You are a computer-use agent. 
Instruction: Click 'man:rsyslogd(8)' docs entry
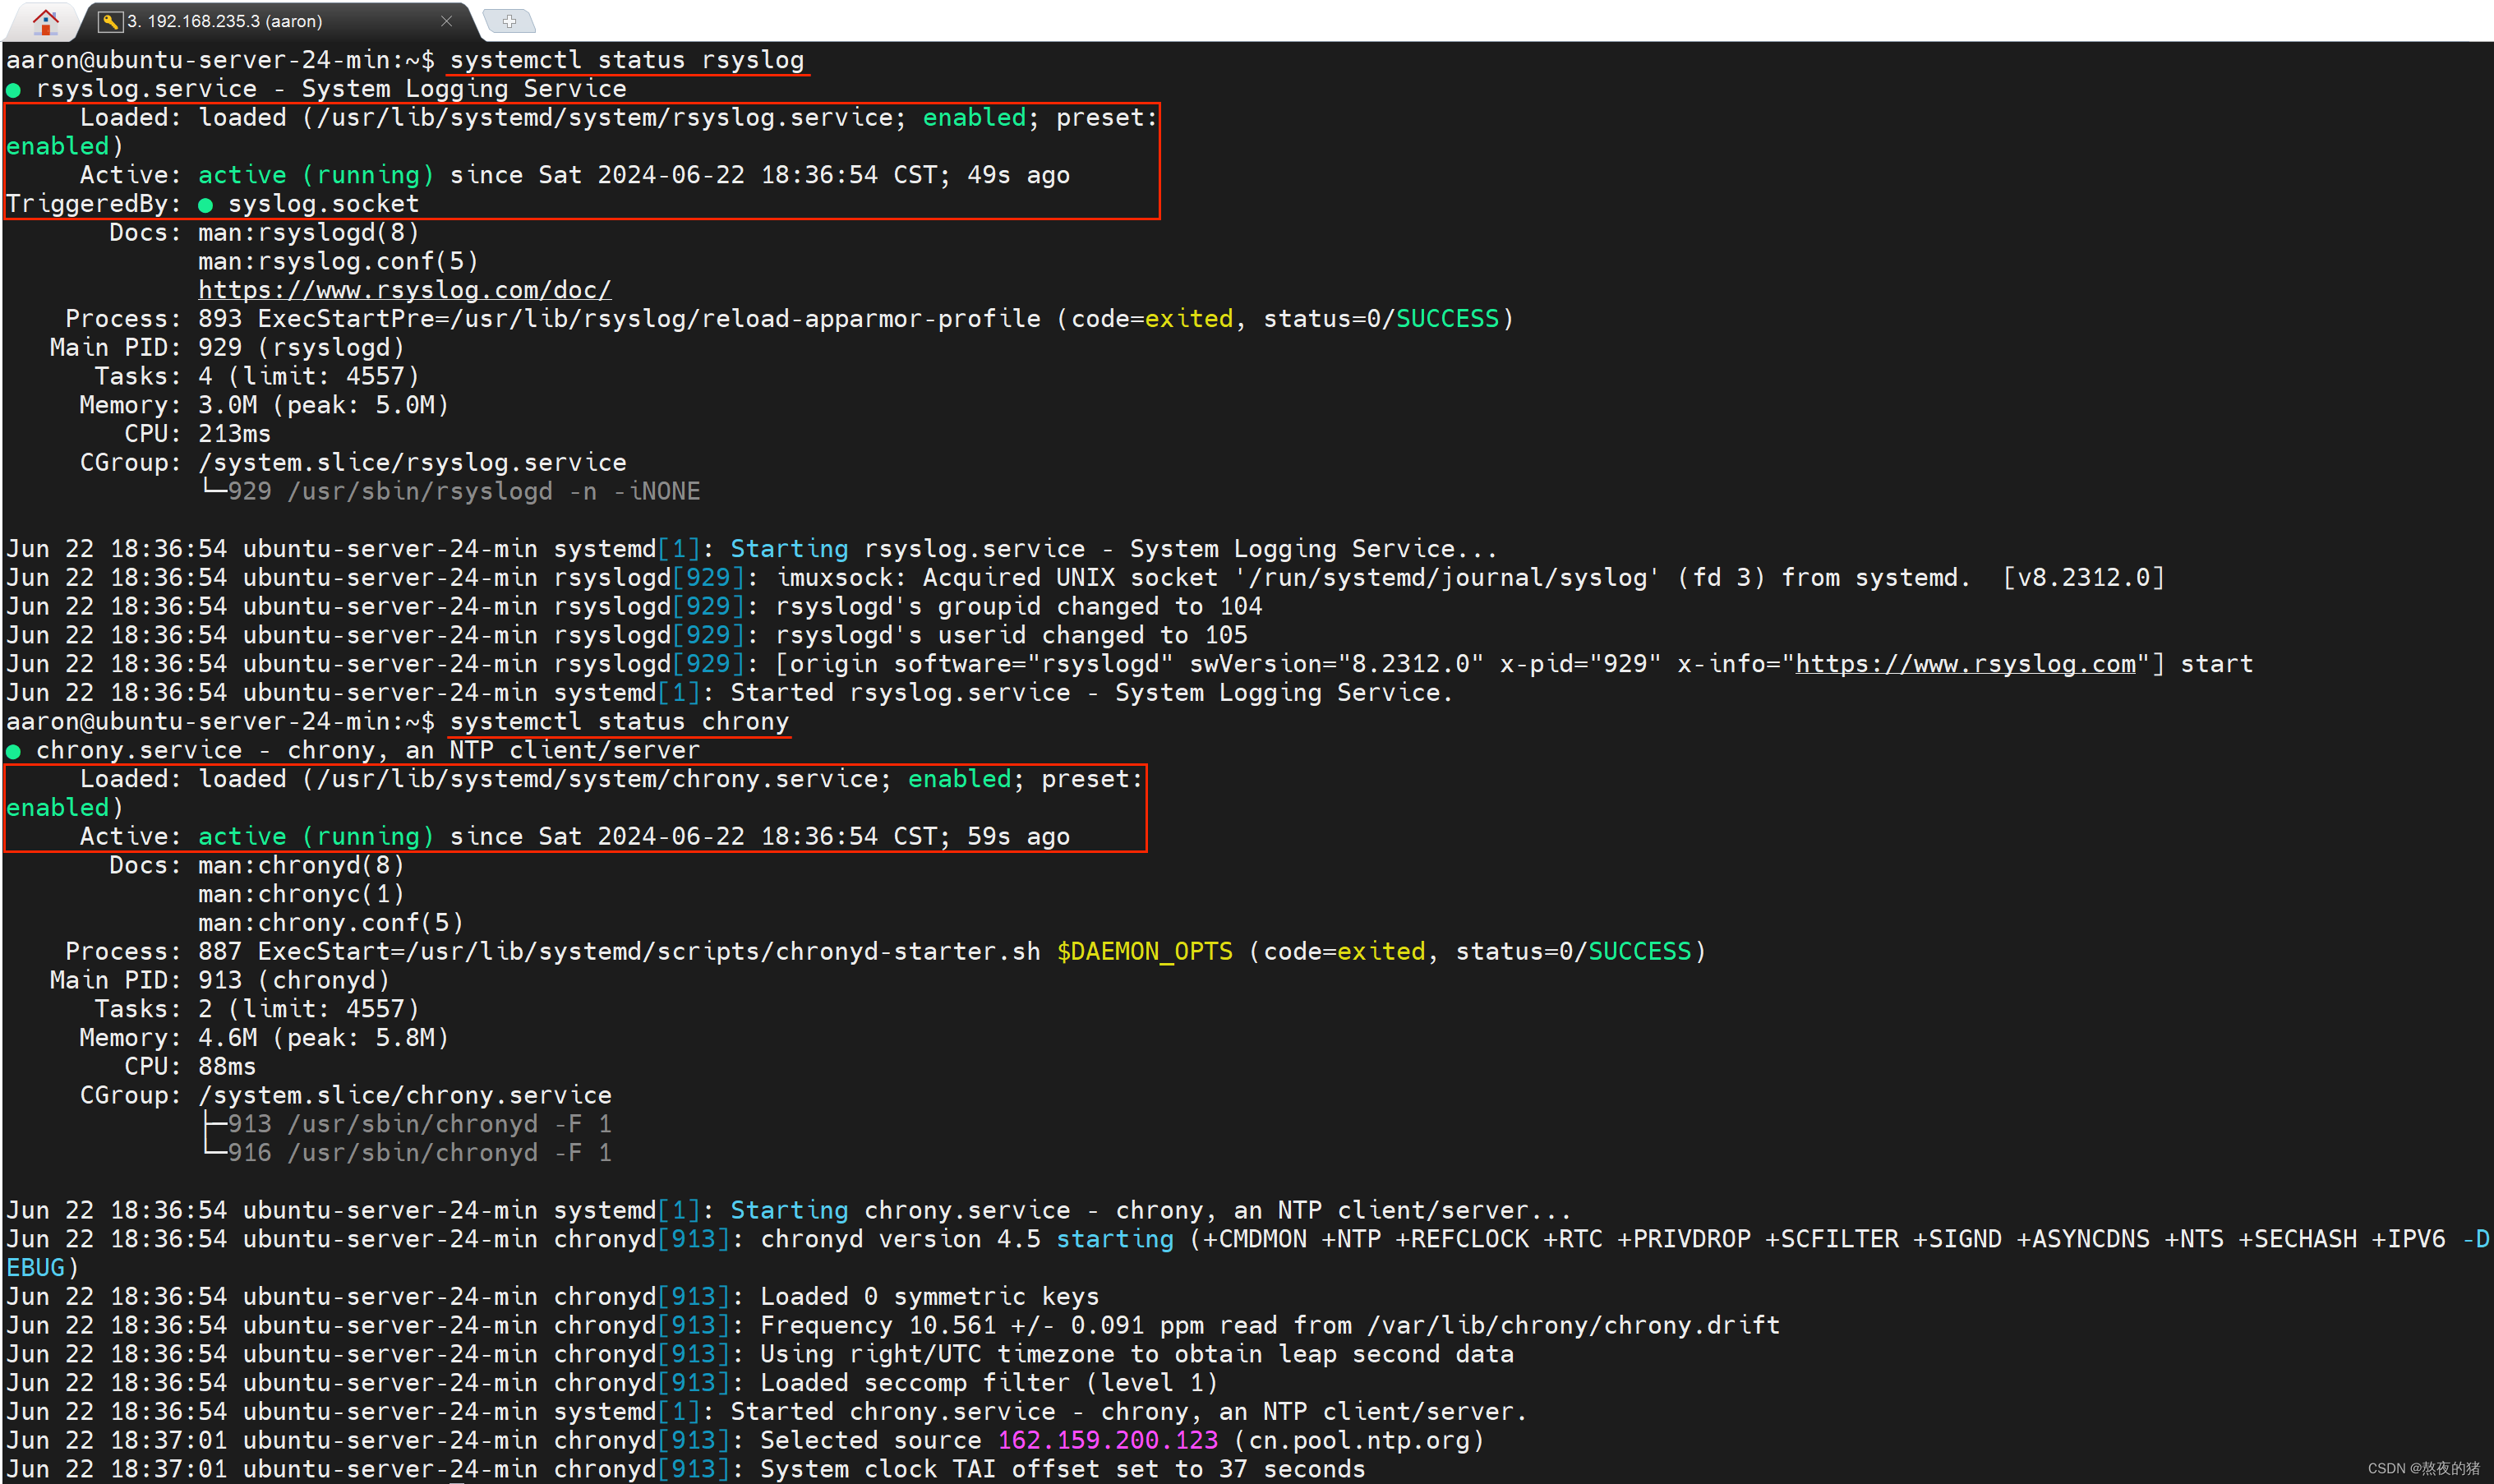click(x=308, y=233)
